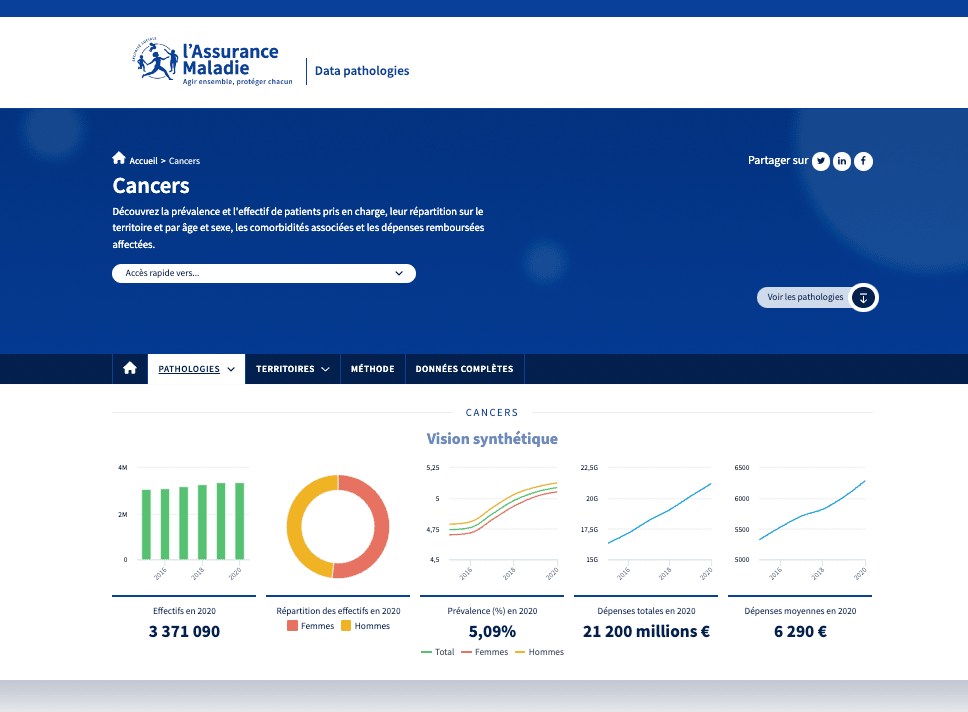Toggle the Femmes legend in donut chart
The height and width of the screenshot is (712, 968).
click(312, 626)
